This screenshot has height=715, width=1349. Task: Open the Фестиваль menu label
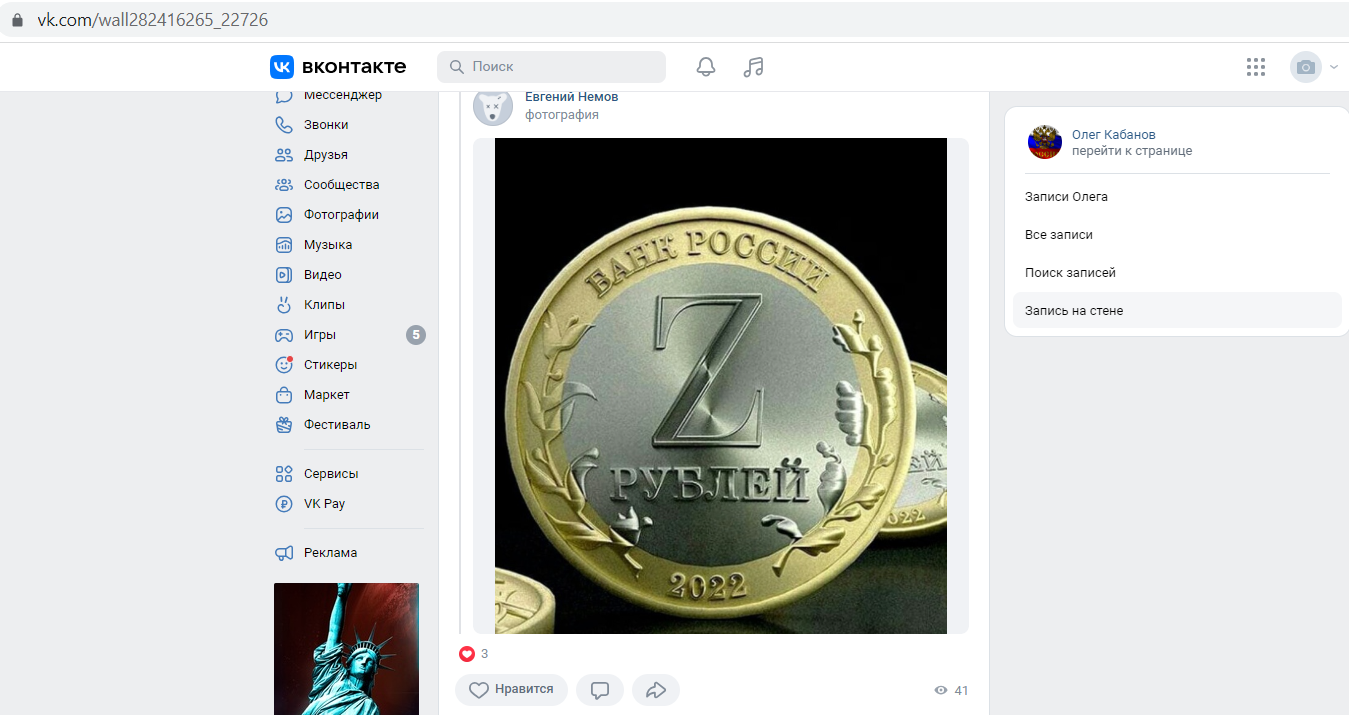tap(337, 425)
